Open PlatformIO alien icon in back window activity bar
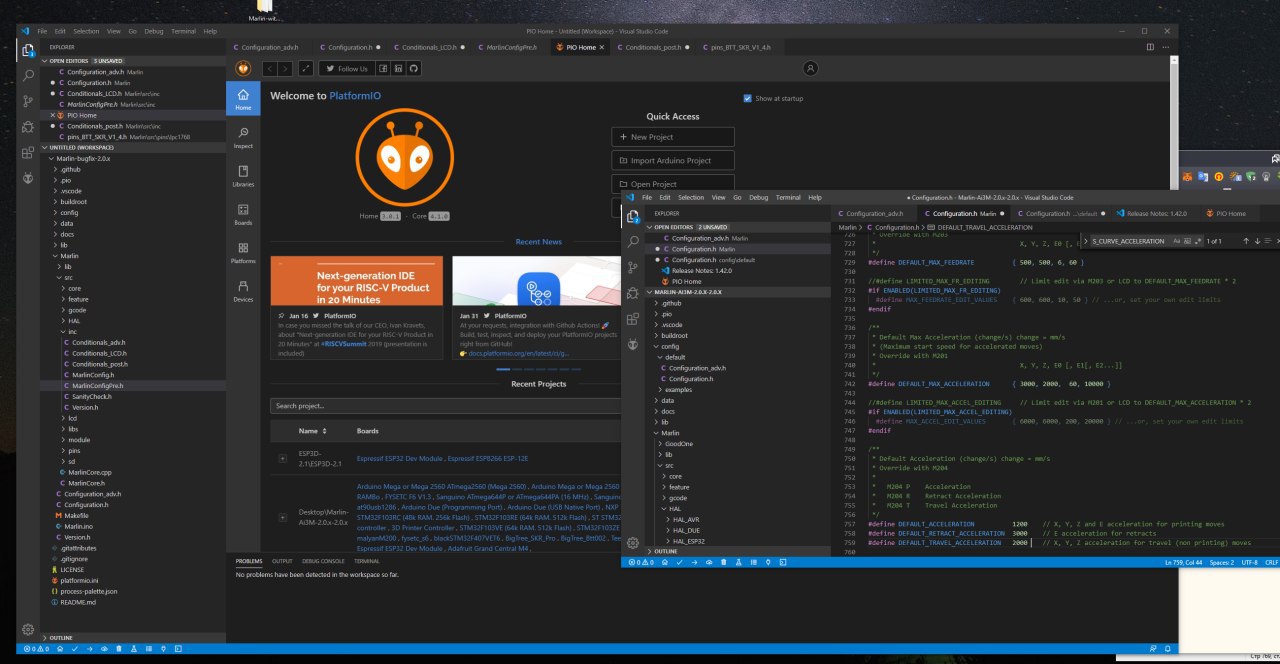Image resolution: width=1280 pixels, height=664 pixels. (x=28, y=177)
